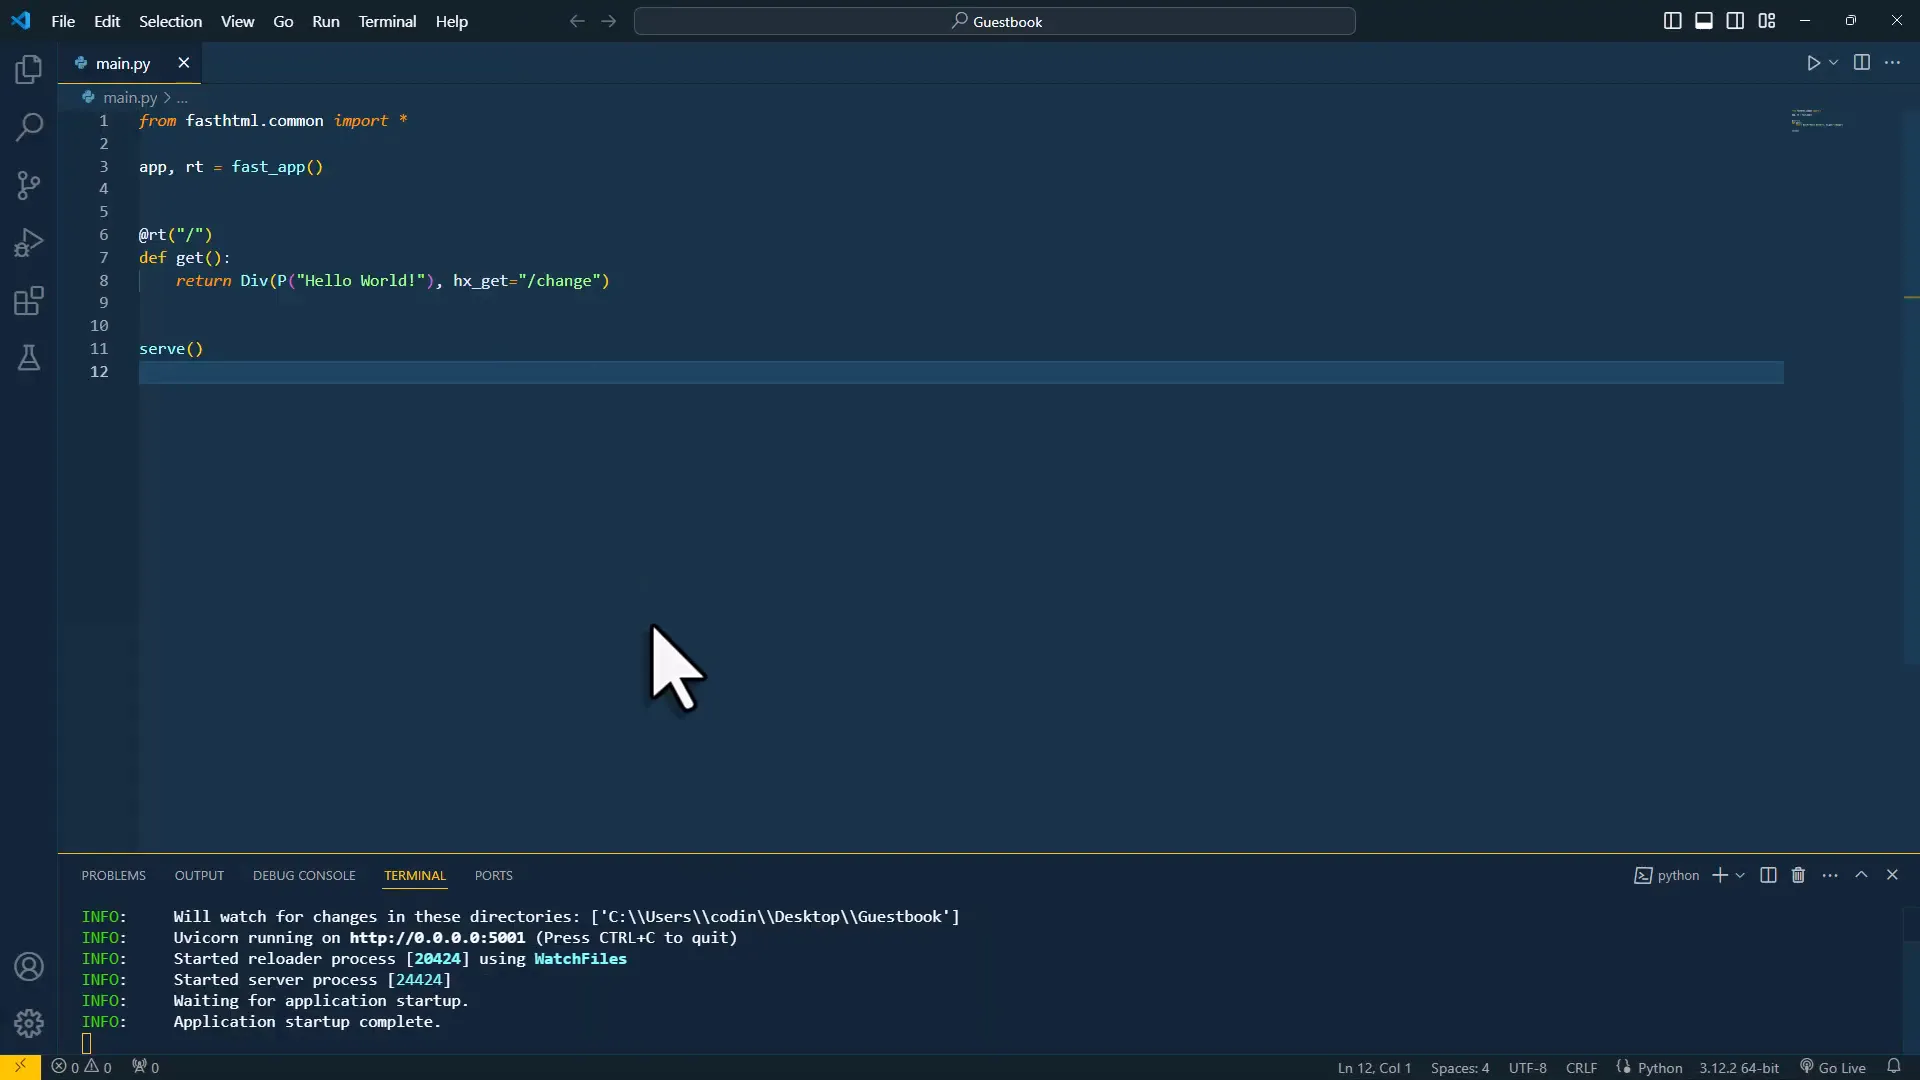The image size is (1920, 1080).
Task: Open the launch new terminal dropdown chevron
Action: coord(1740,875)
